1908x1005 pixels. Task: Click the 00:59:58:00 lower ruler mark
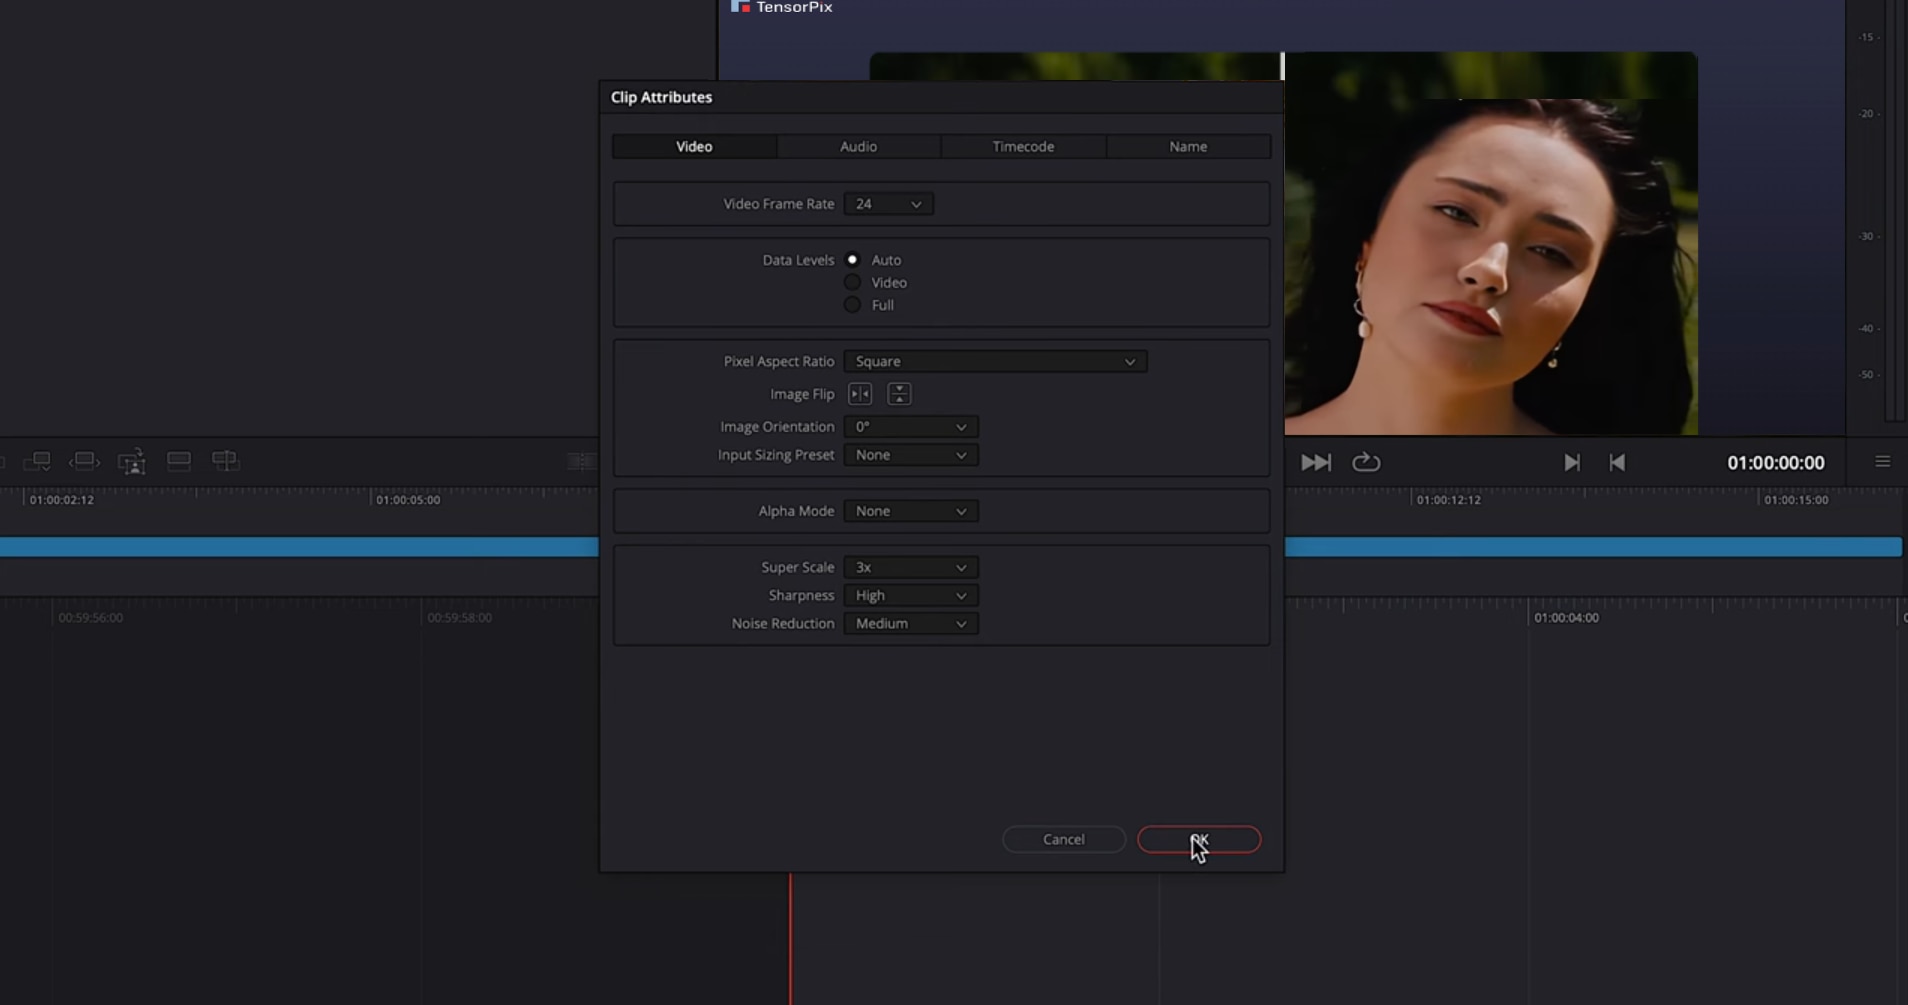(459, 618)
